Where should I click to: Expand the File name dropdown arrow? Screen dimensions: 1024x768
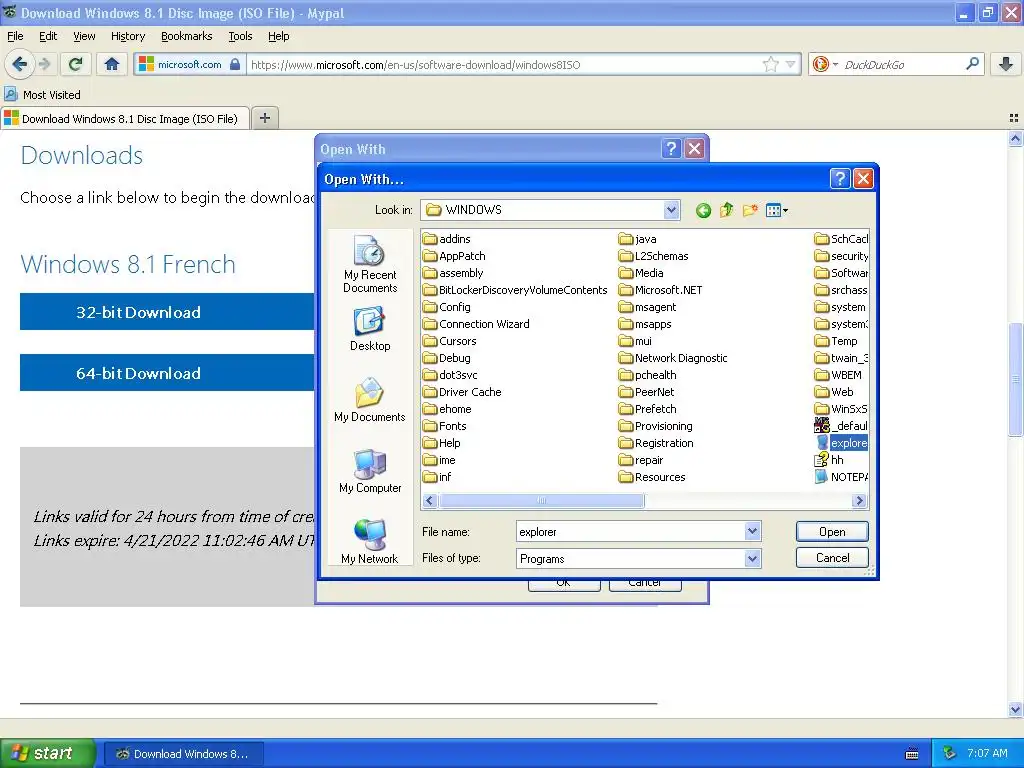752,532
